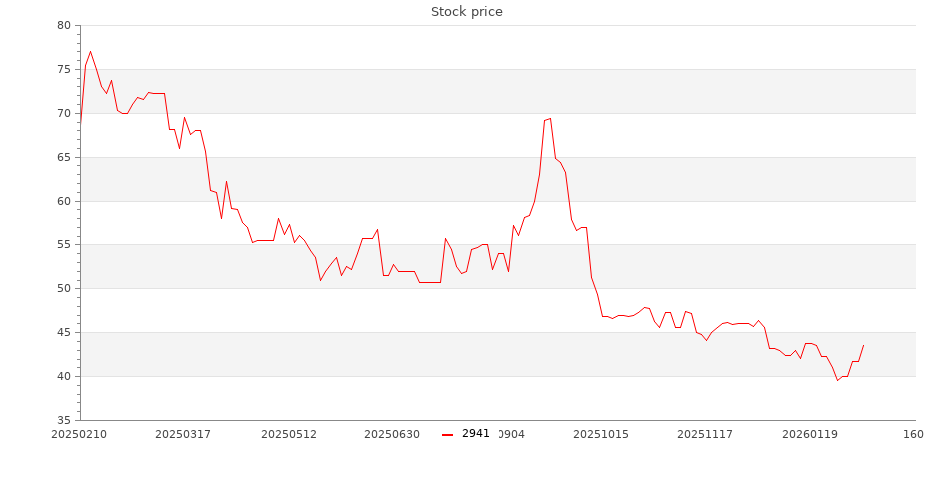Screen dimensions: 935x500
Task: Click the 60 value on y-axis
Action: pyautogui.click(x=64, y=201)
